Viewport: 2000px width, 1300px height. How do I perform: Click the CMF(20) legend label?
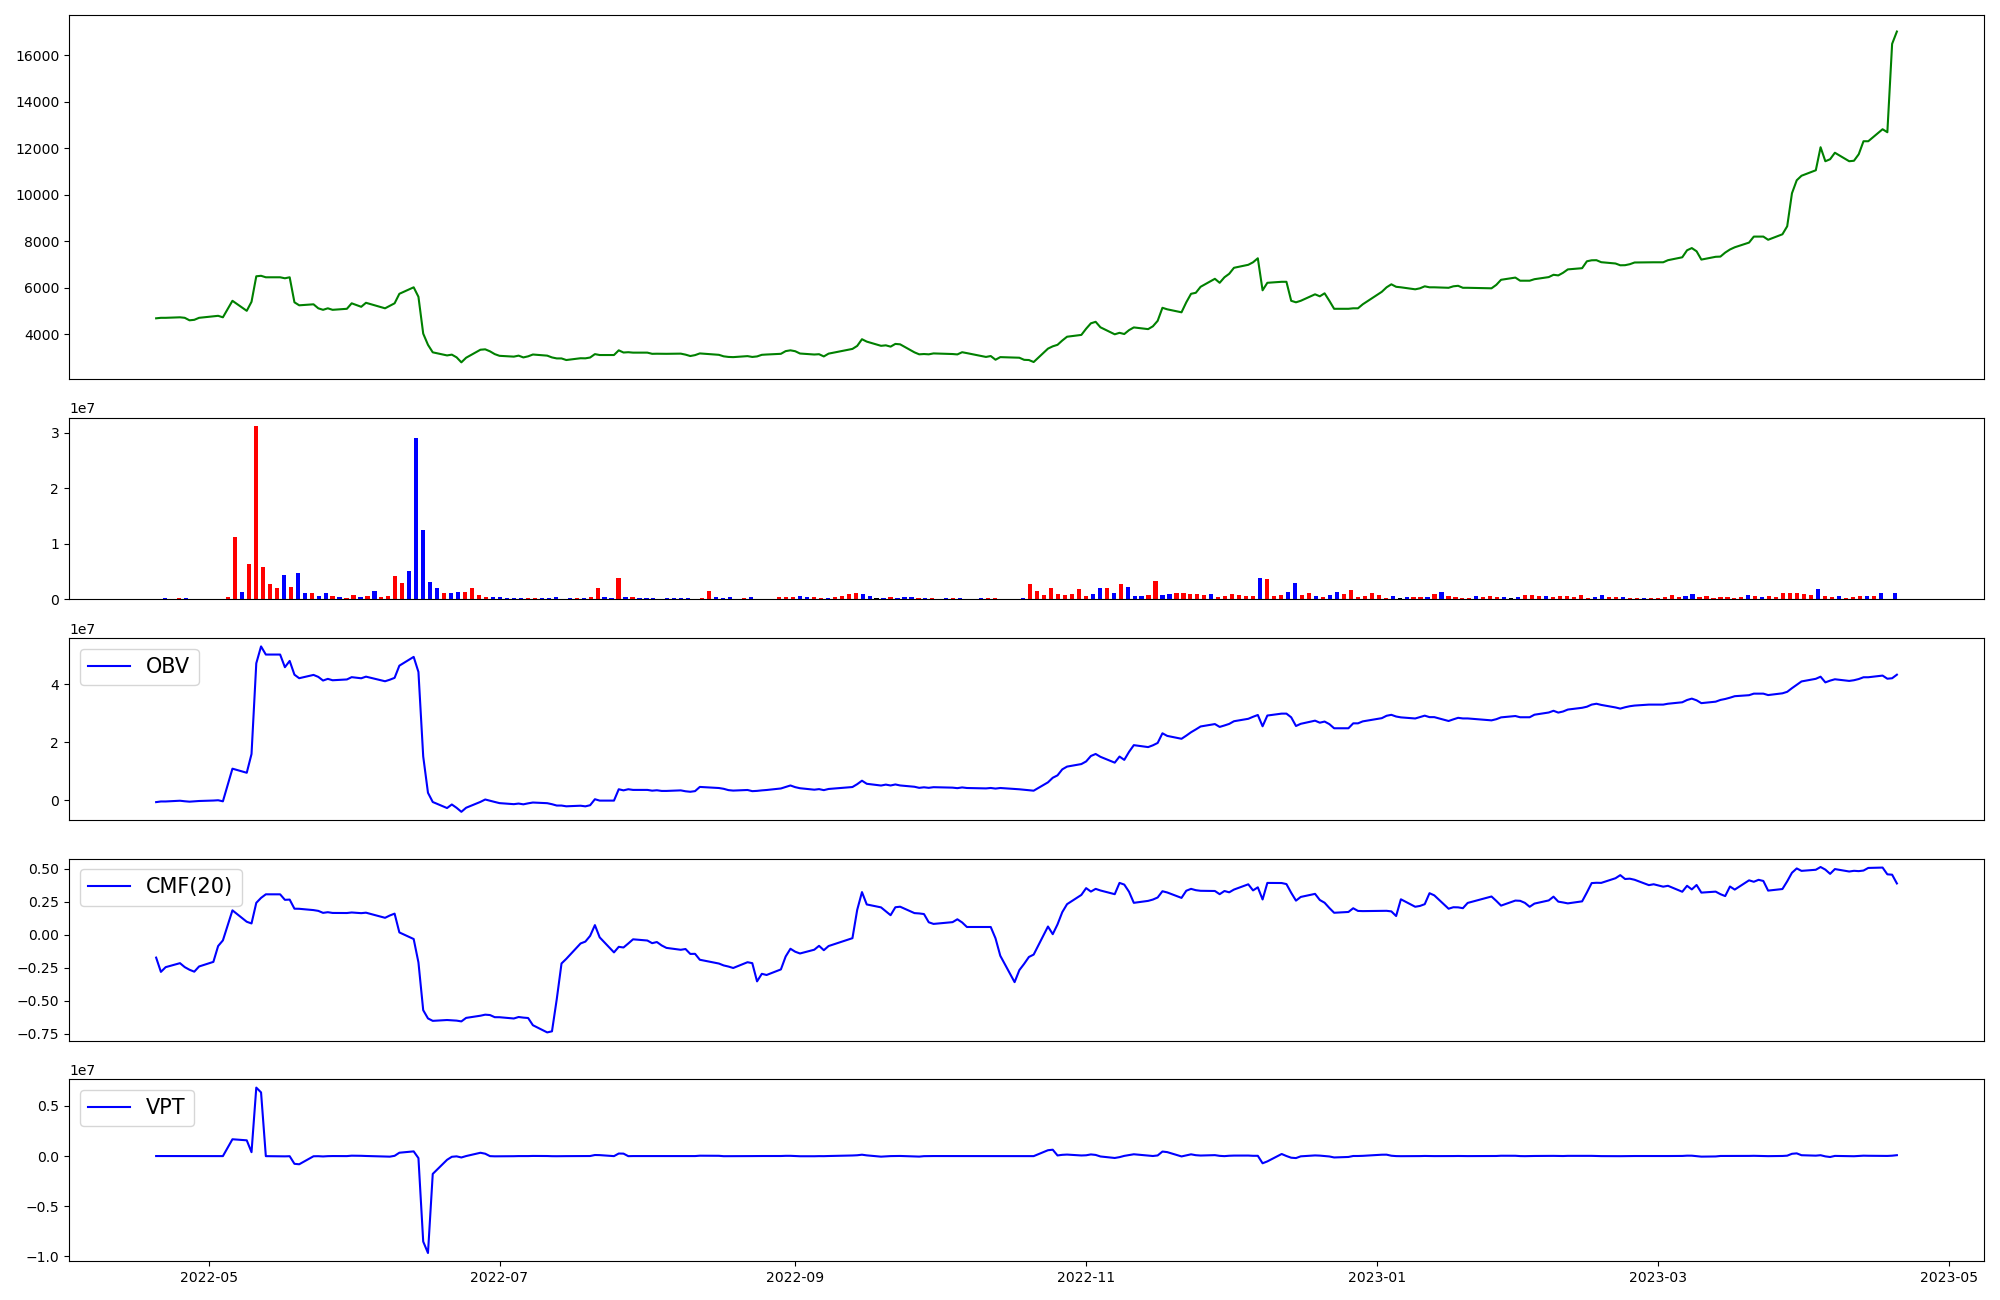188,886
